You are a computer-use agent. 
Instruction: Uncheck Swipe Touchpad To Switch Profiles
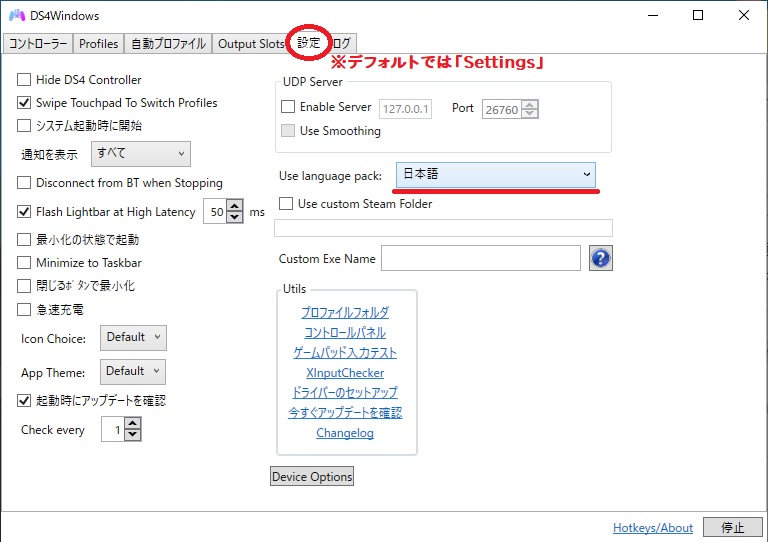click(25, 103)
